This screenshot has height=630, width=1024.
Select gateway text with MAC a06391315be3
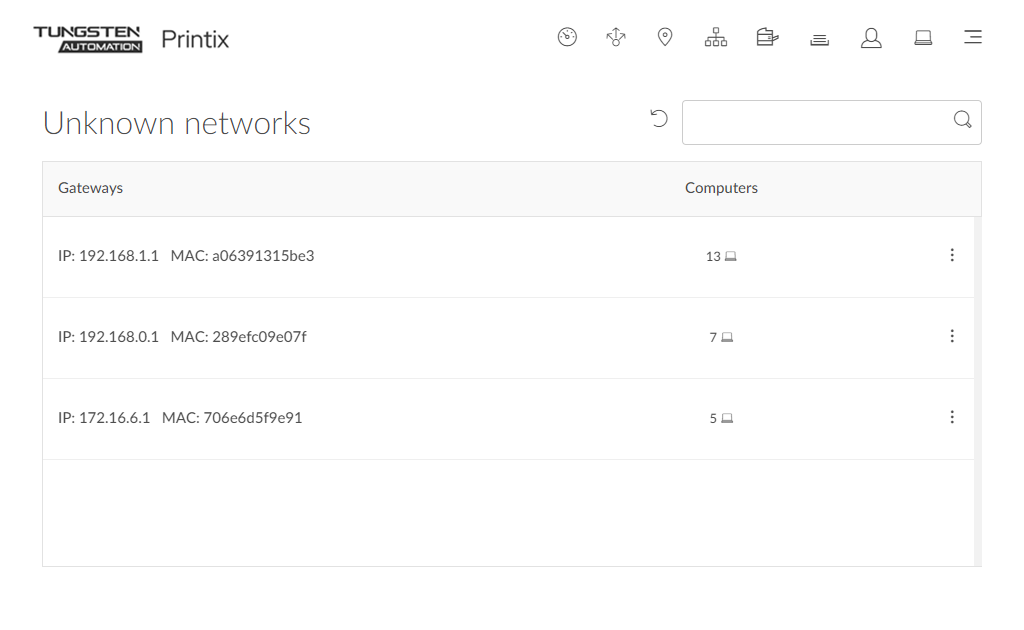click(186, 256)
